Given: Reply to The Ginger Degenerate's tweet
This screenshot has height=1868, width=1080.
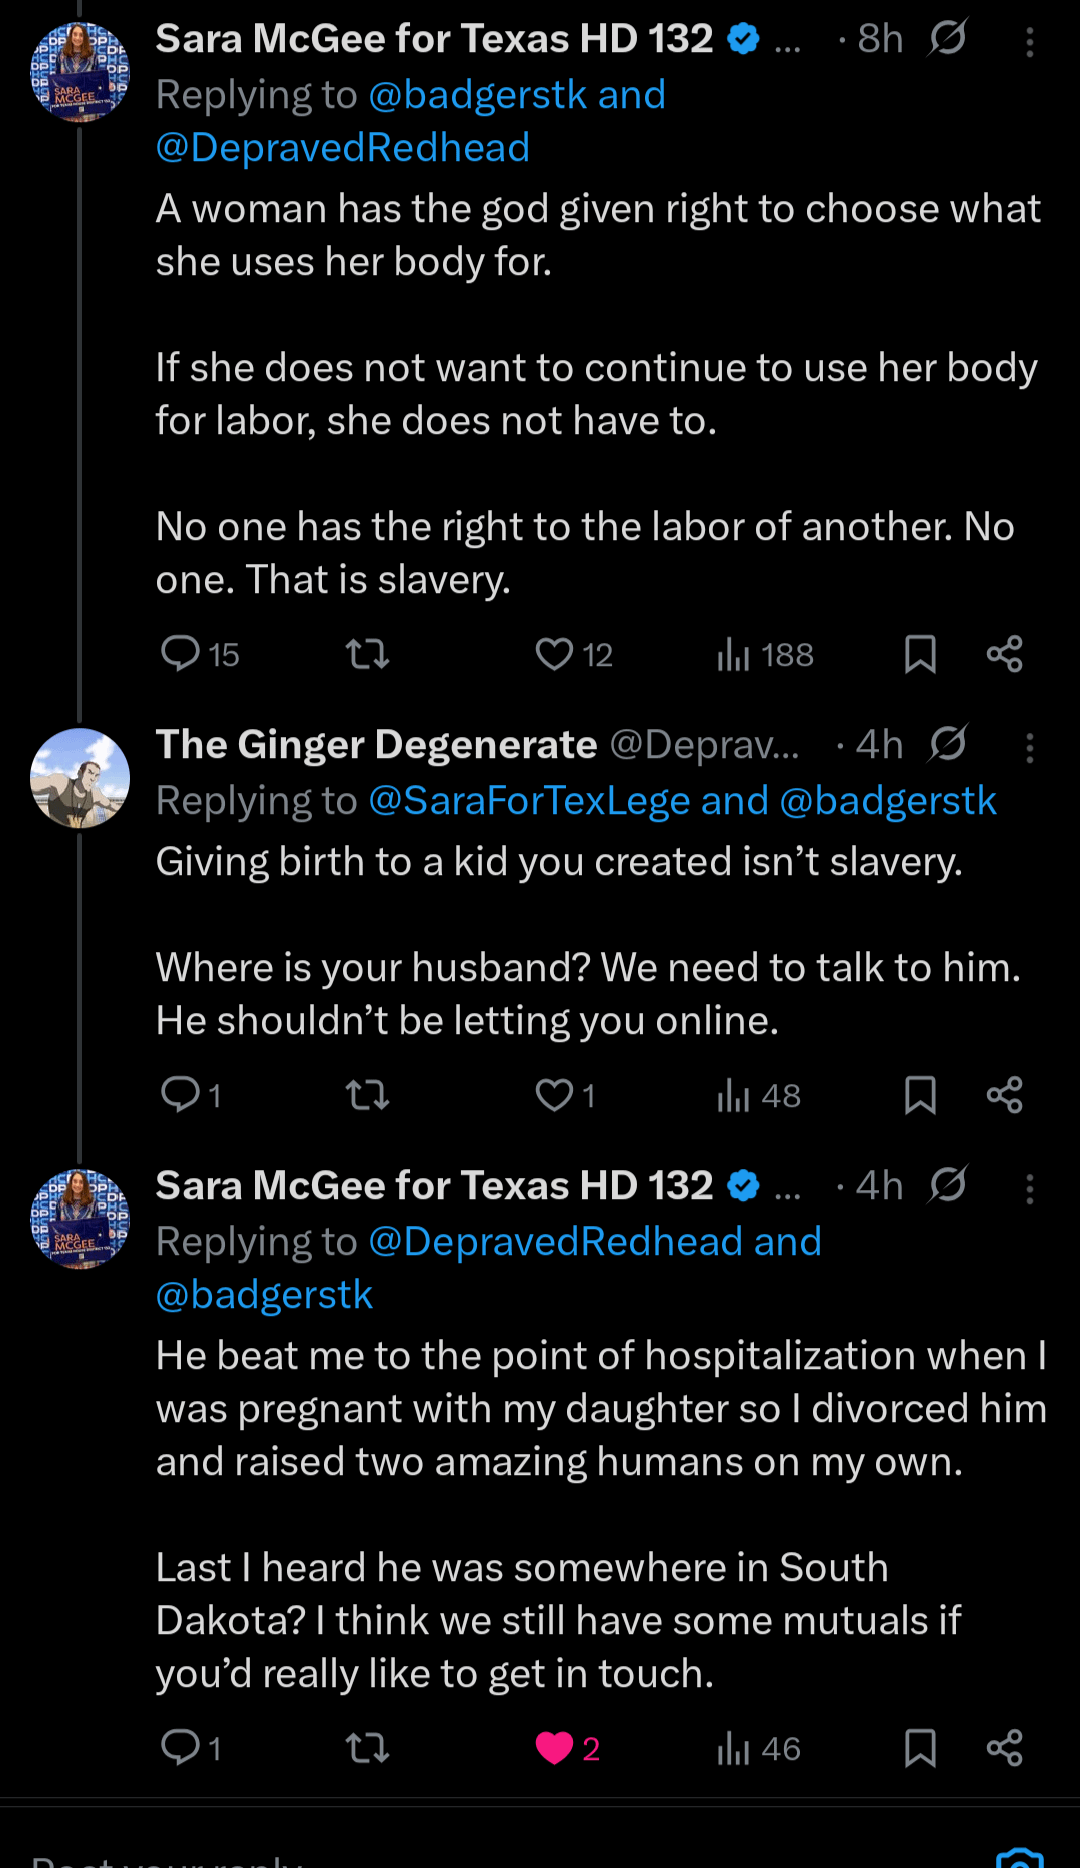Looking at the screenshot, I should point(181,1095).
